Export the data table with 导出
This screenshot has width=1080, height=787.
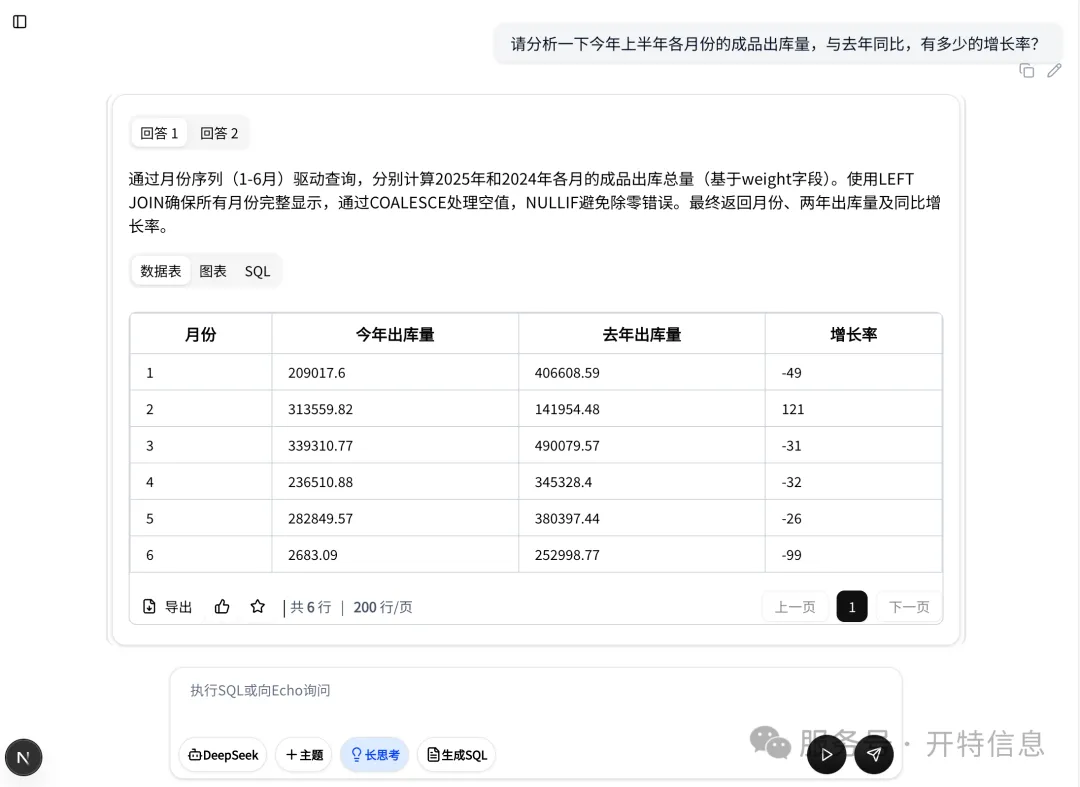pos(168,606)
